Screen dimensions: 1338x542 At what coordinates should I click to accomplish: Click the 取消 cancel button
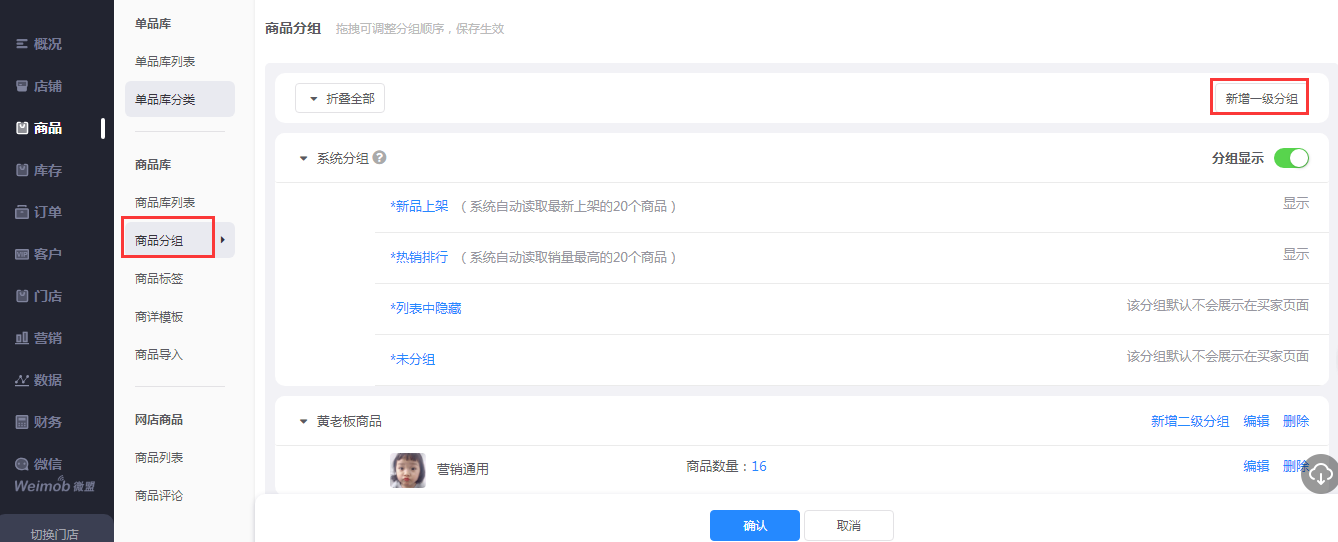[849, 525]
